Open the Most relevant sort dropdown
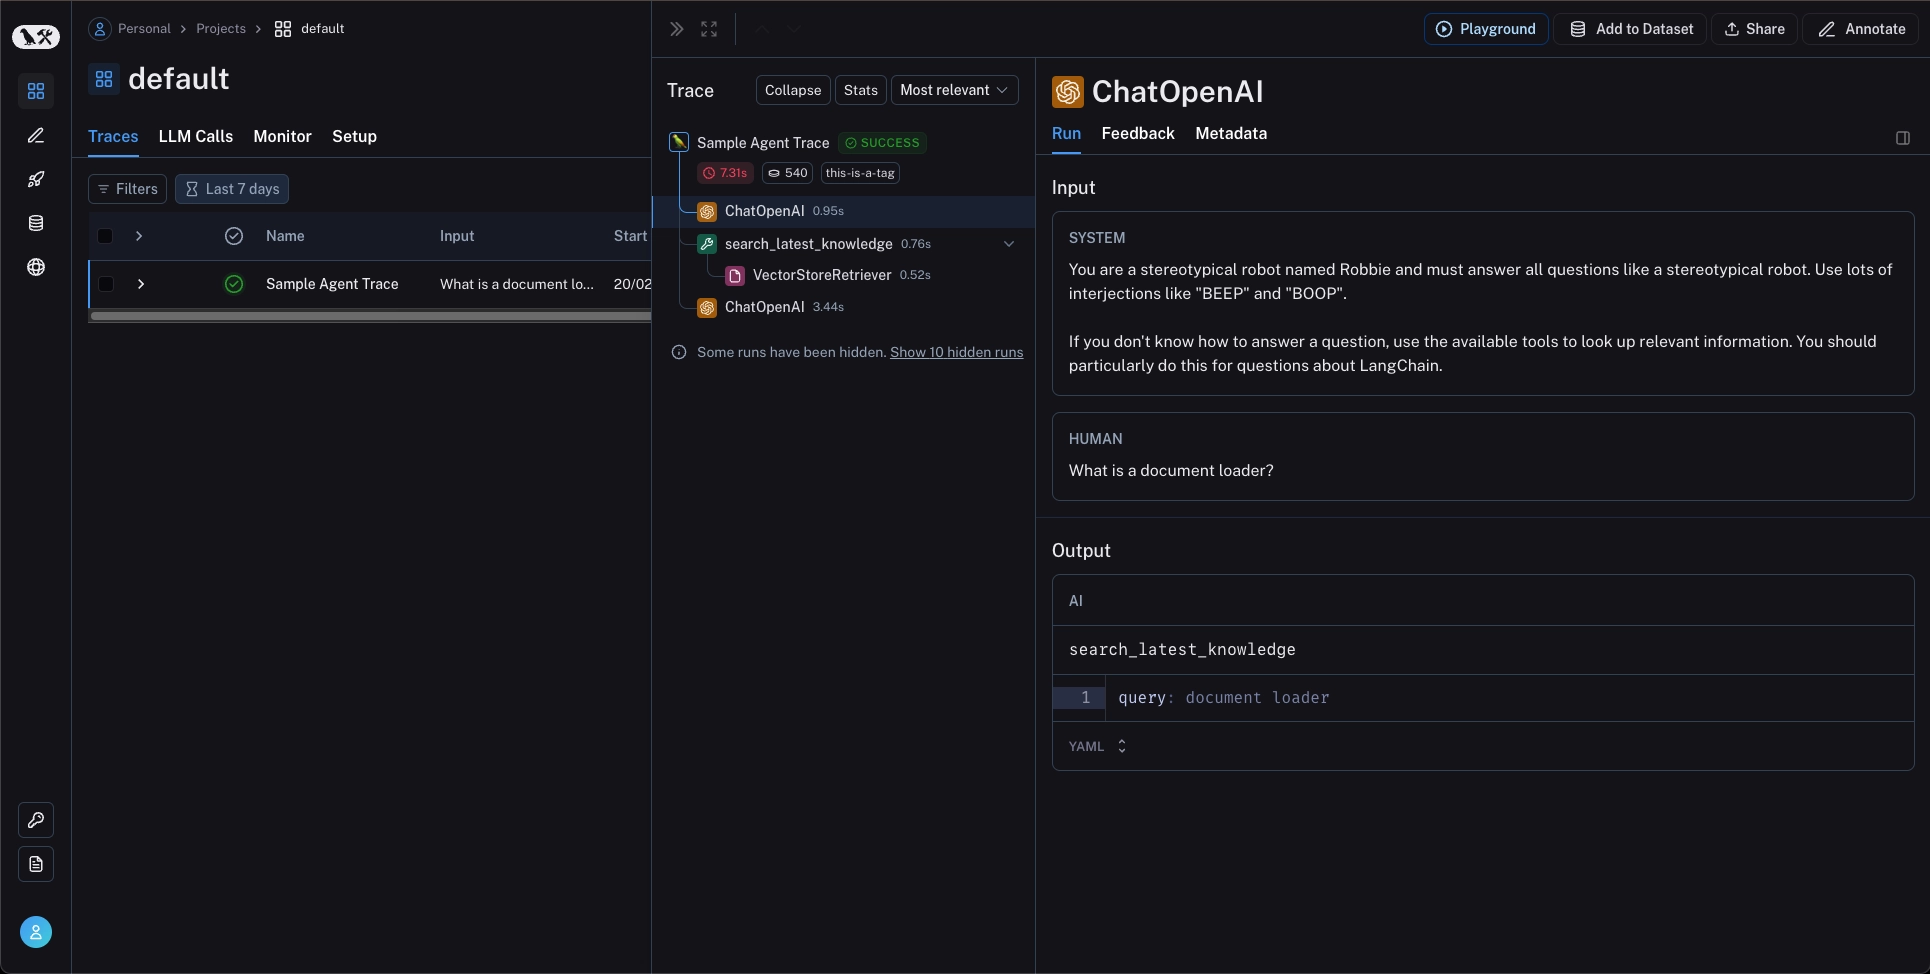This screenshot has height=974, width=1930. 954,90
